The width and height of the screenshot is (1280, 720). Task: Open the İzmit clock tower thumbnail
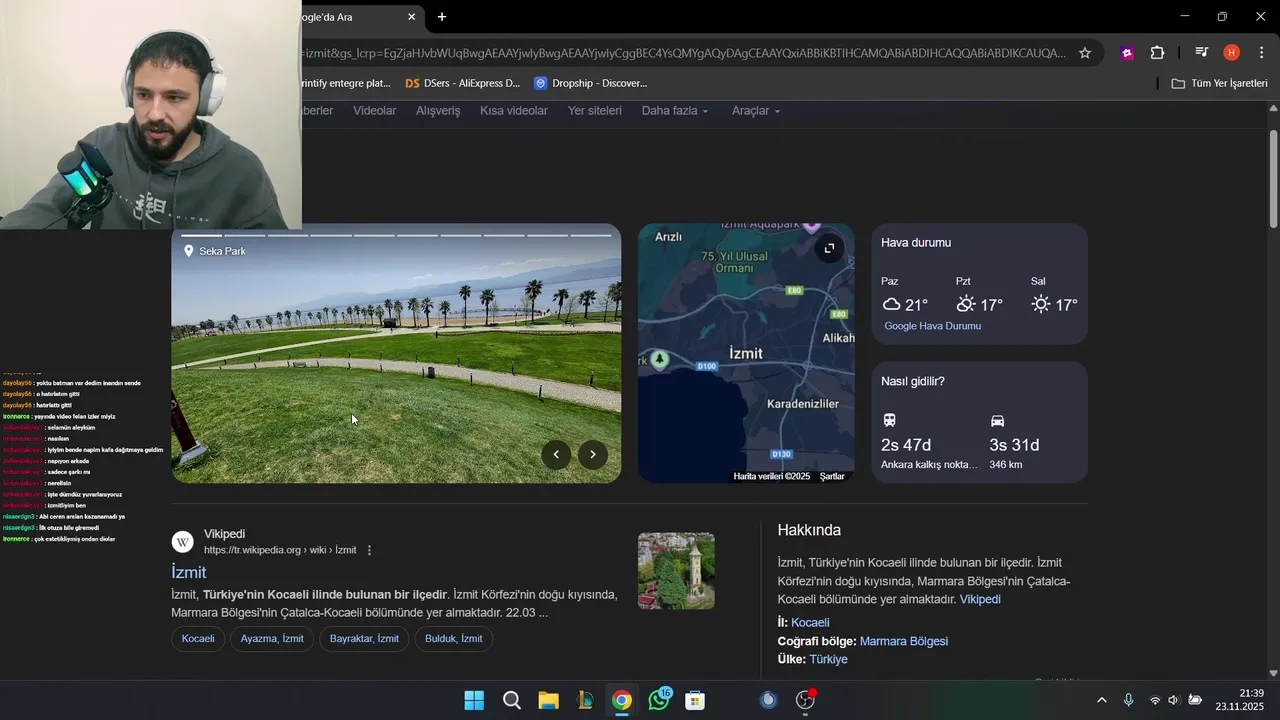(676, 571)
